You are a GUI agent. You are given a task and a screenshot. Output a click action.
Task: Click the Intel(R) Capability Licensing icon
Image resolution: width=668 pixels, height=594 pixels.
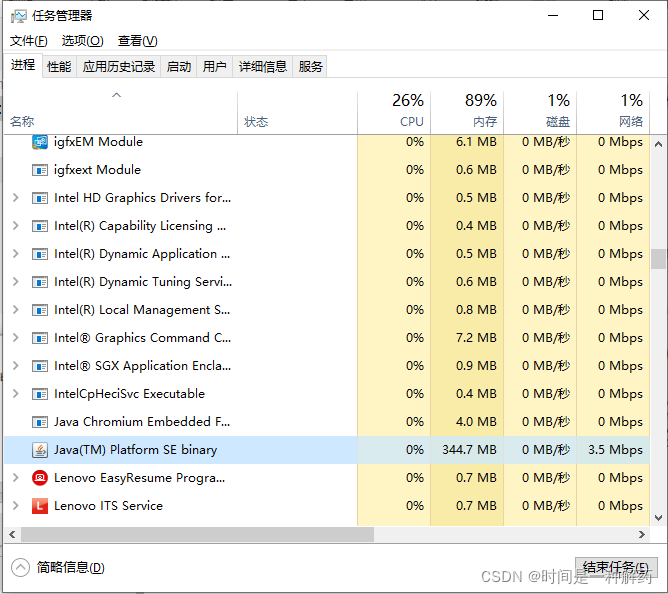click(x=40, y=226)
